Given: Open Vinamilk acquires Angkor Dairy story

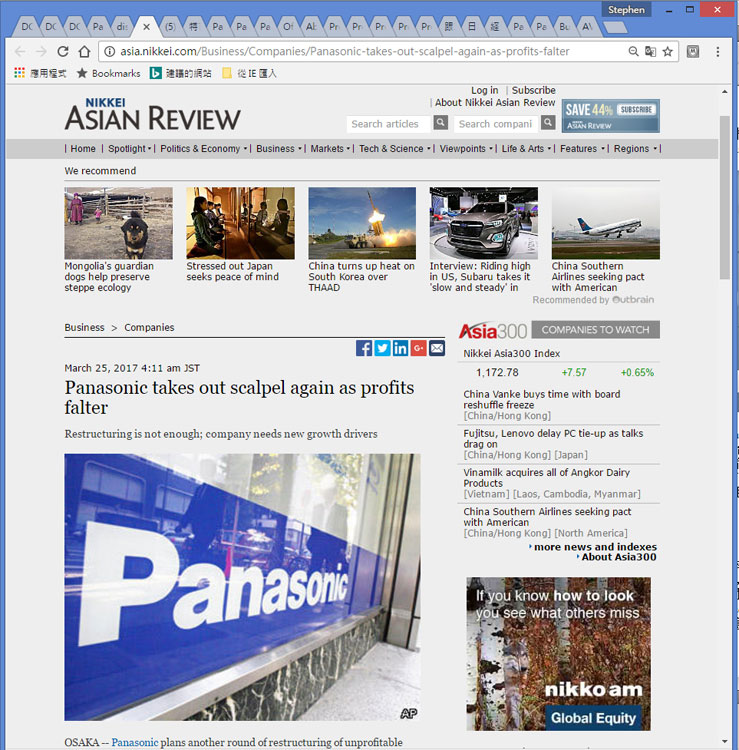Looking at the screenshot, I should [546, 478].
